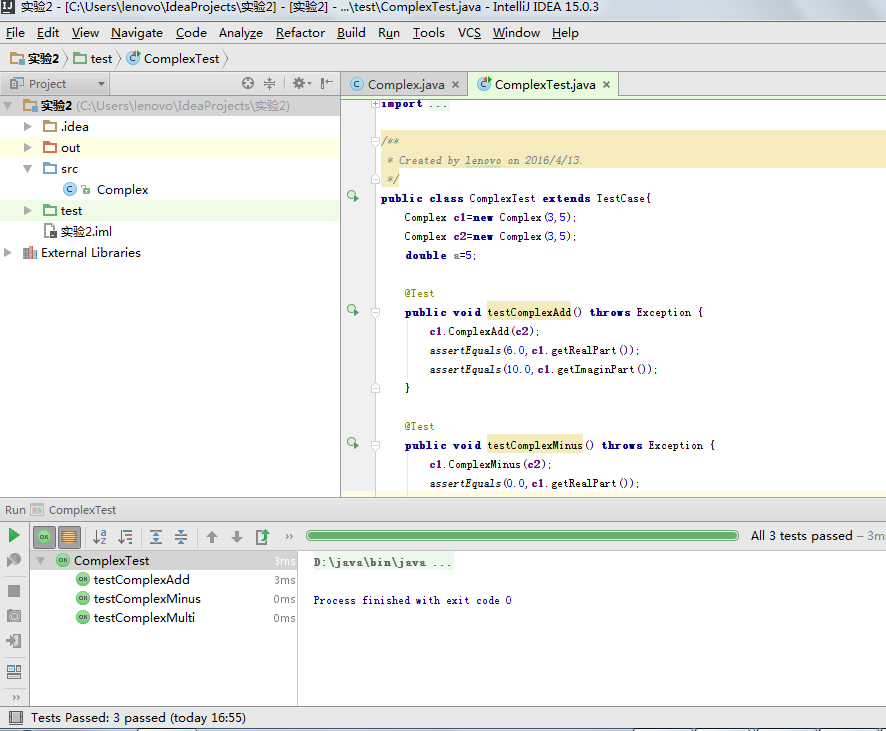The height and width of the screenshot is (731, 886).
Task: Click restore layout icon in run sidebar
Action: click(14, 671)
